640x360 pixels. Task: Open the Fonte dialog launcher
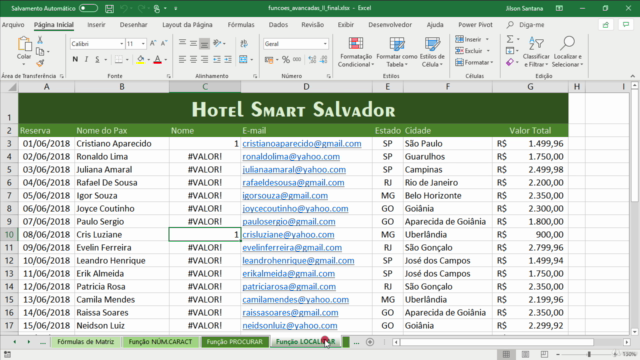pyautogui.click(x=169, y=76)
